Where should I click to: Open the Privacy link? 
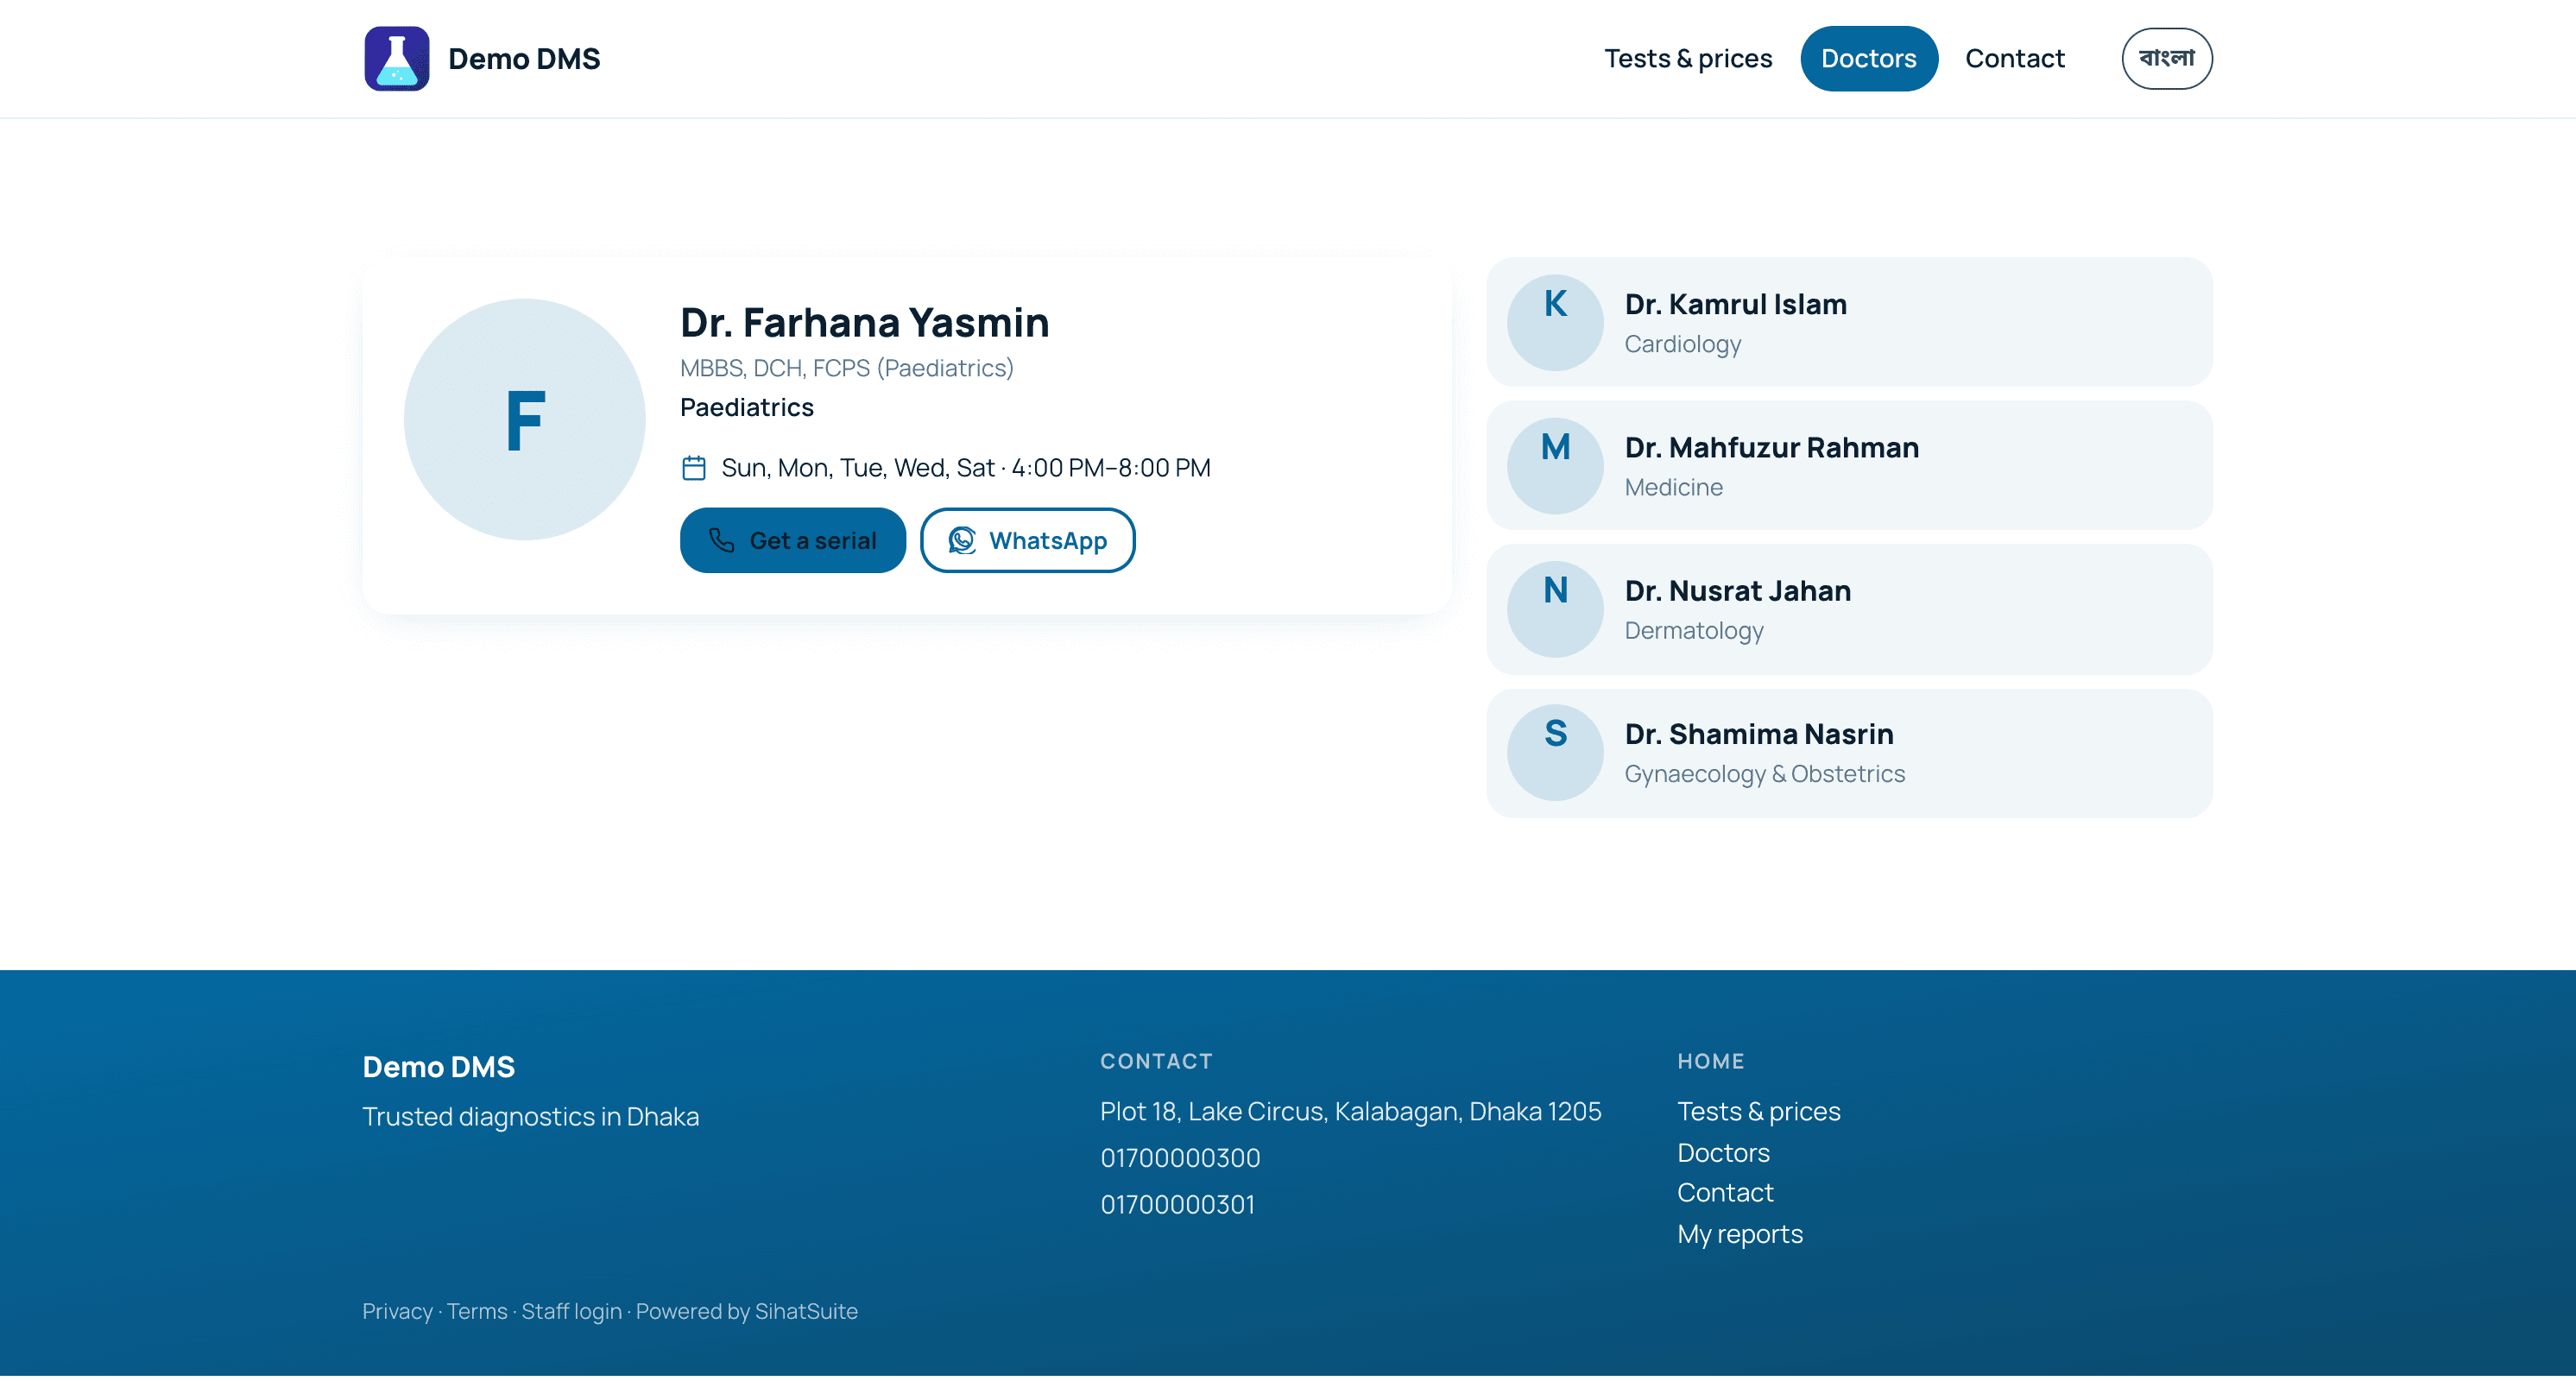(x=397, y=1311)
